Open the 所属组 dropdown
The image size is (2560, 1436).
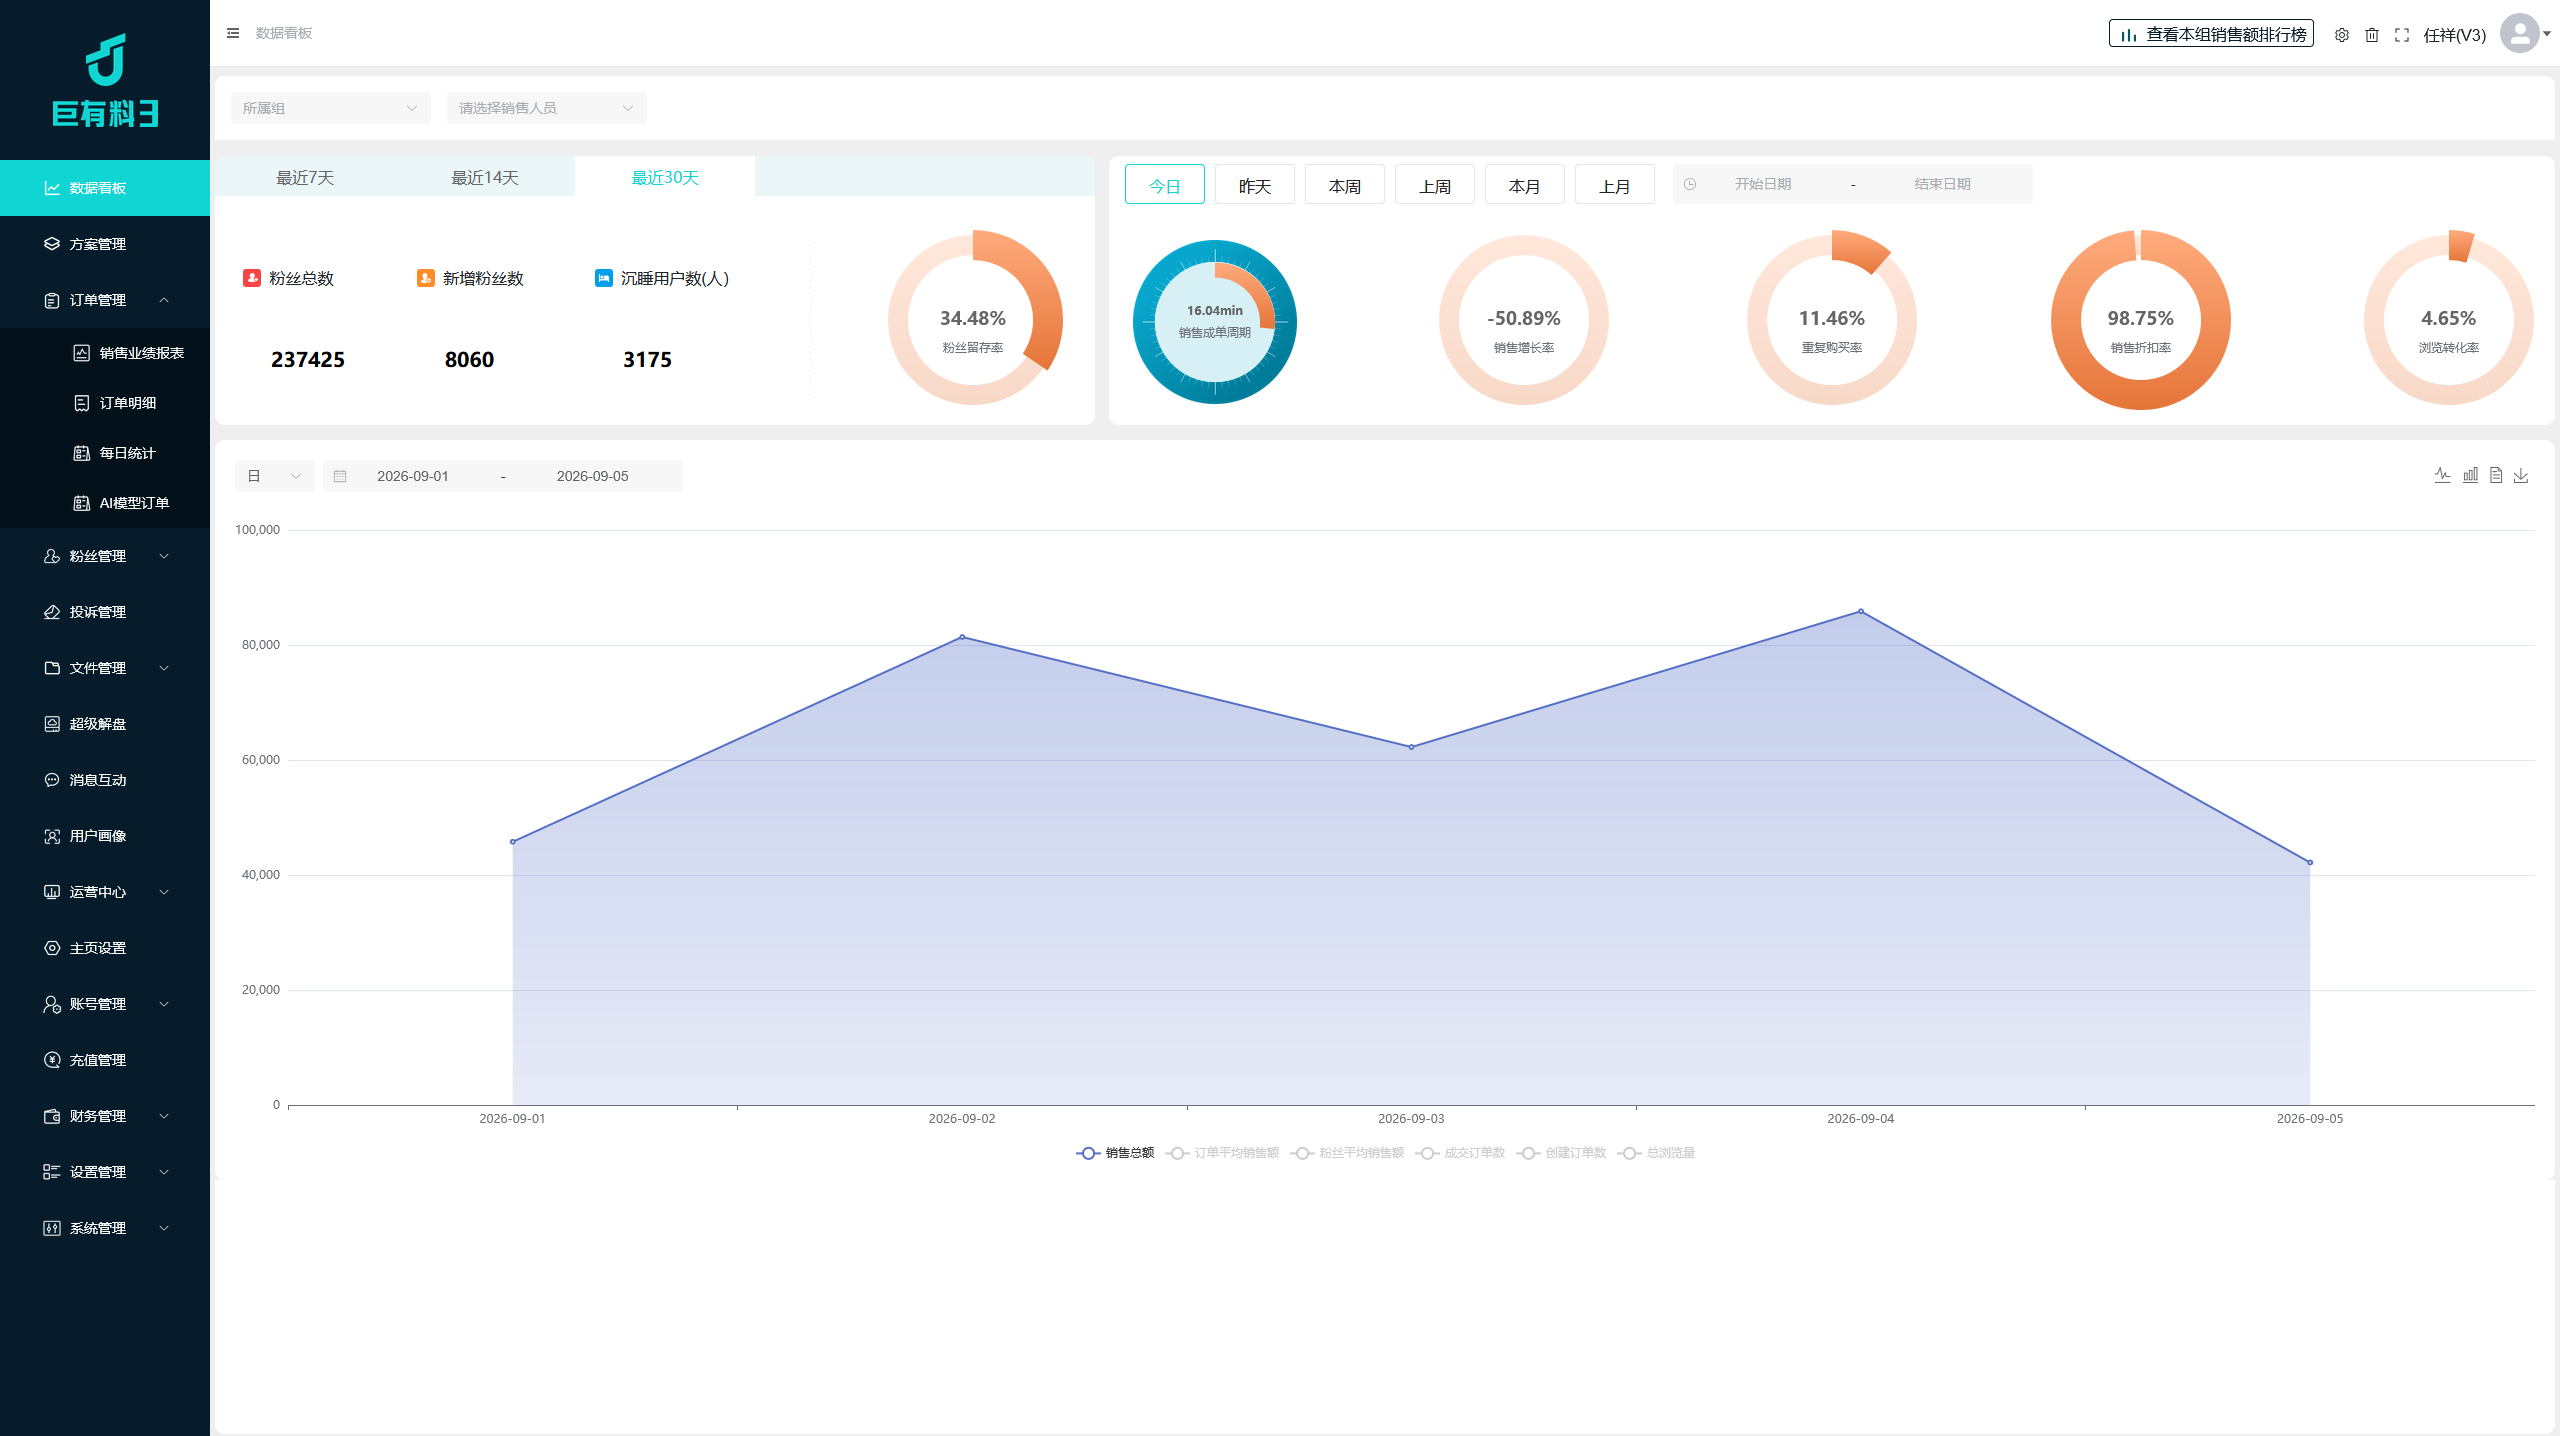pos(331,108)
